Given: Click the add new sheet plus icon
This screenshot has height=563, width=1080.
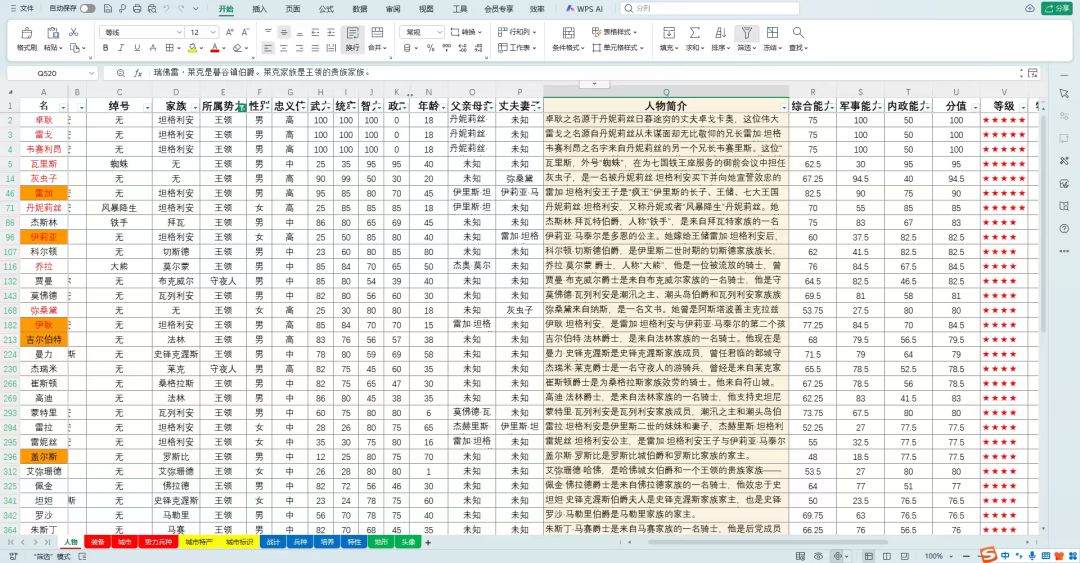Looking at the screenshot, I should coord(428,543).
